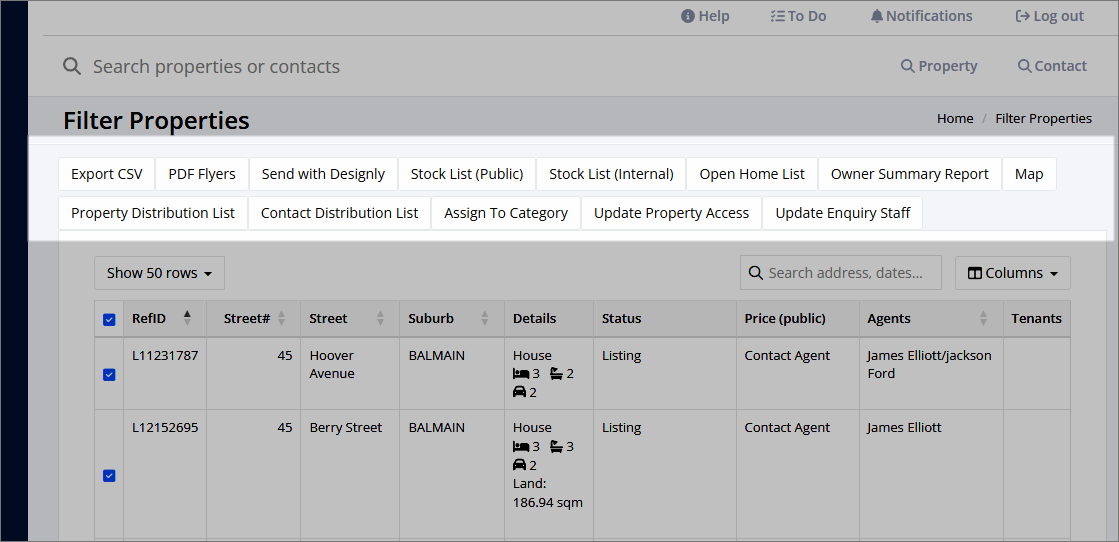Click the bedroom icon in Berry Street row
The height and width of the screenshot is (542, 1119).
(521, 446)
